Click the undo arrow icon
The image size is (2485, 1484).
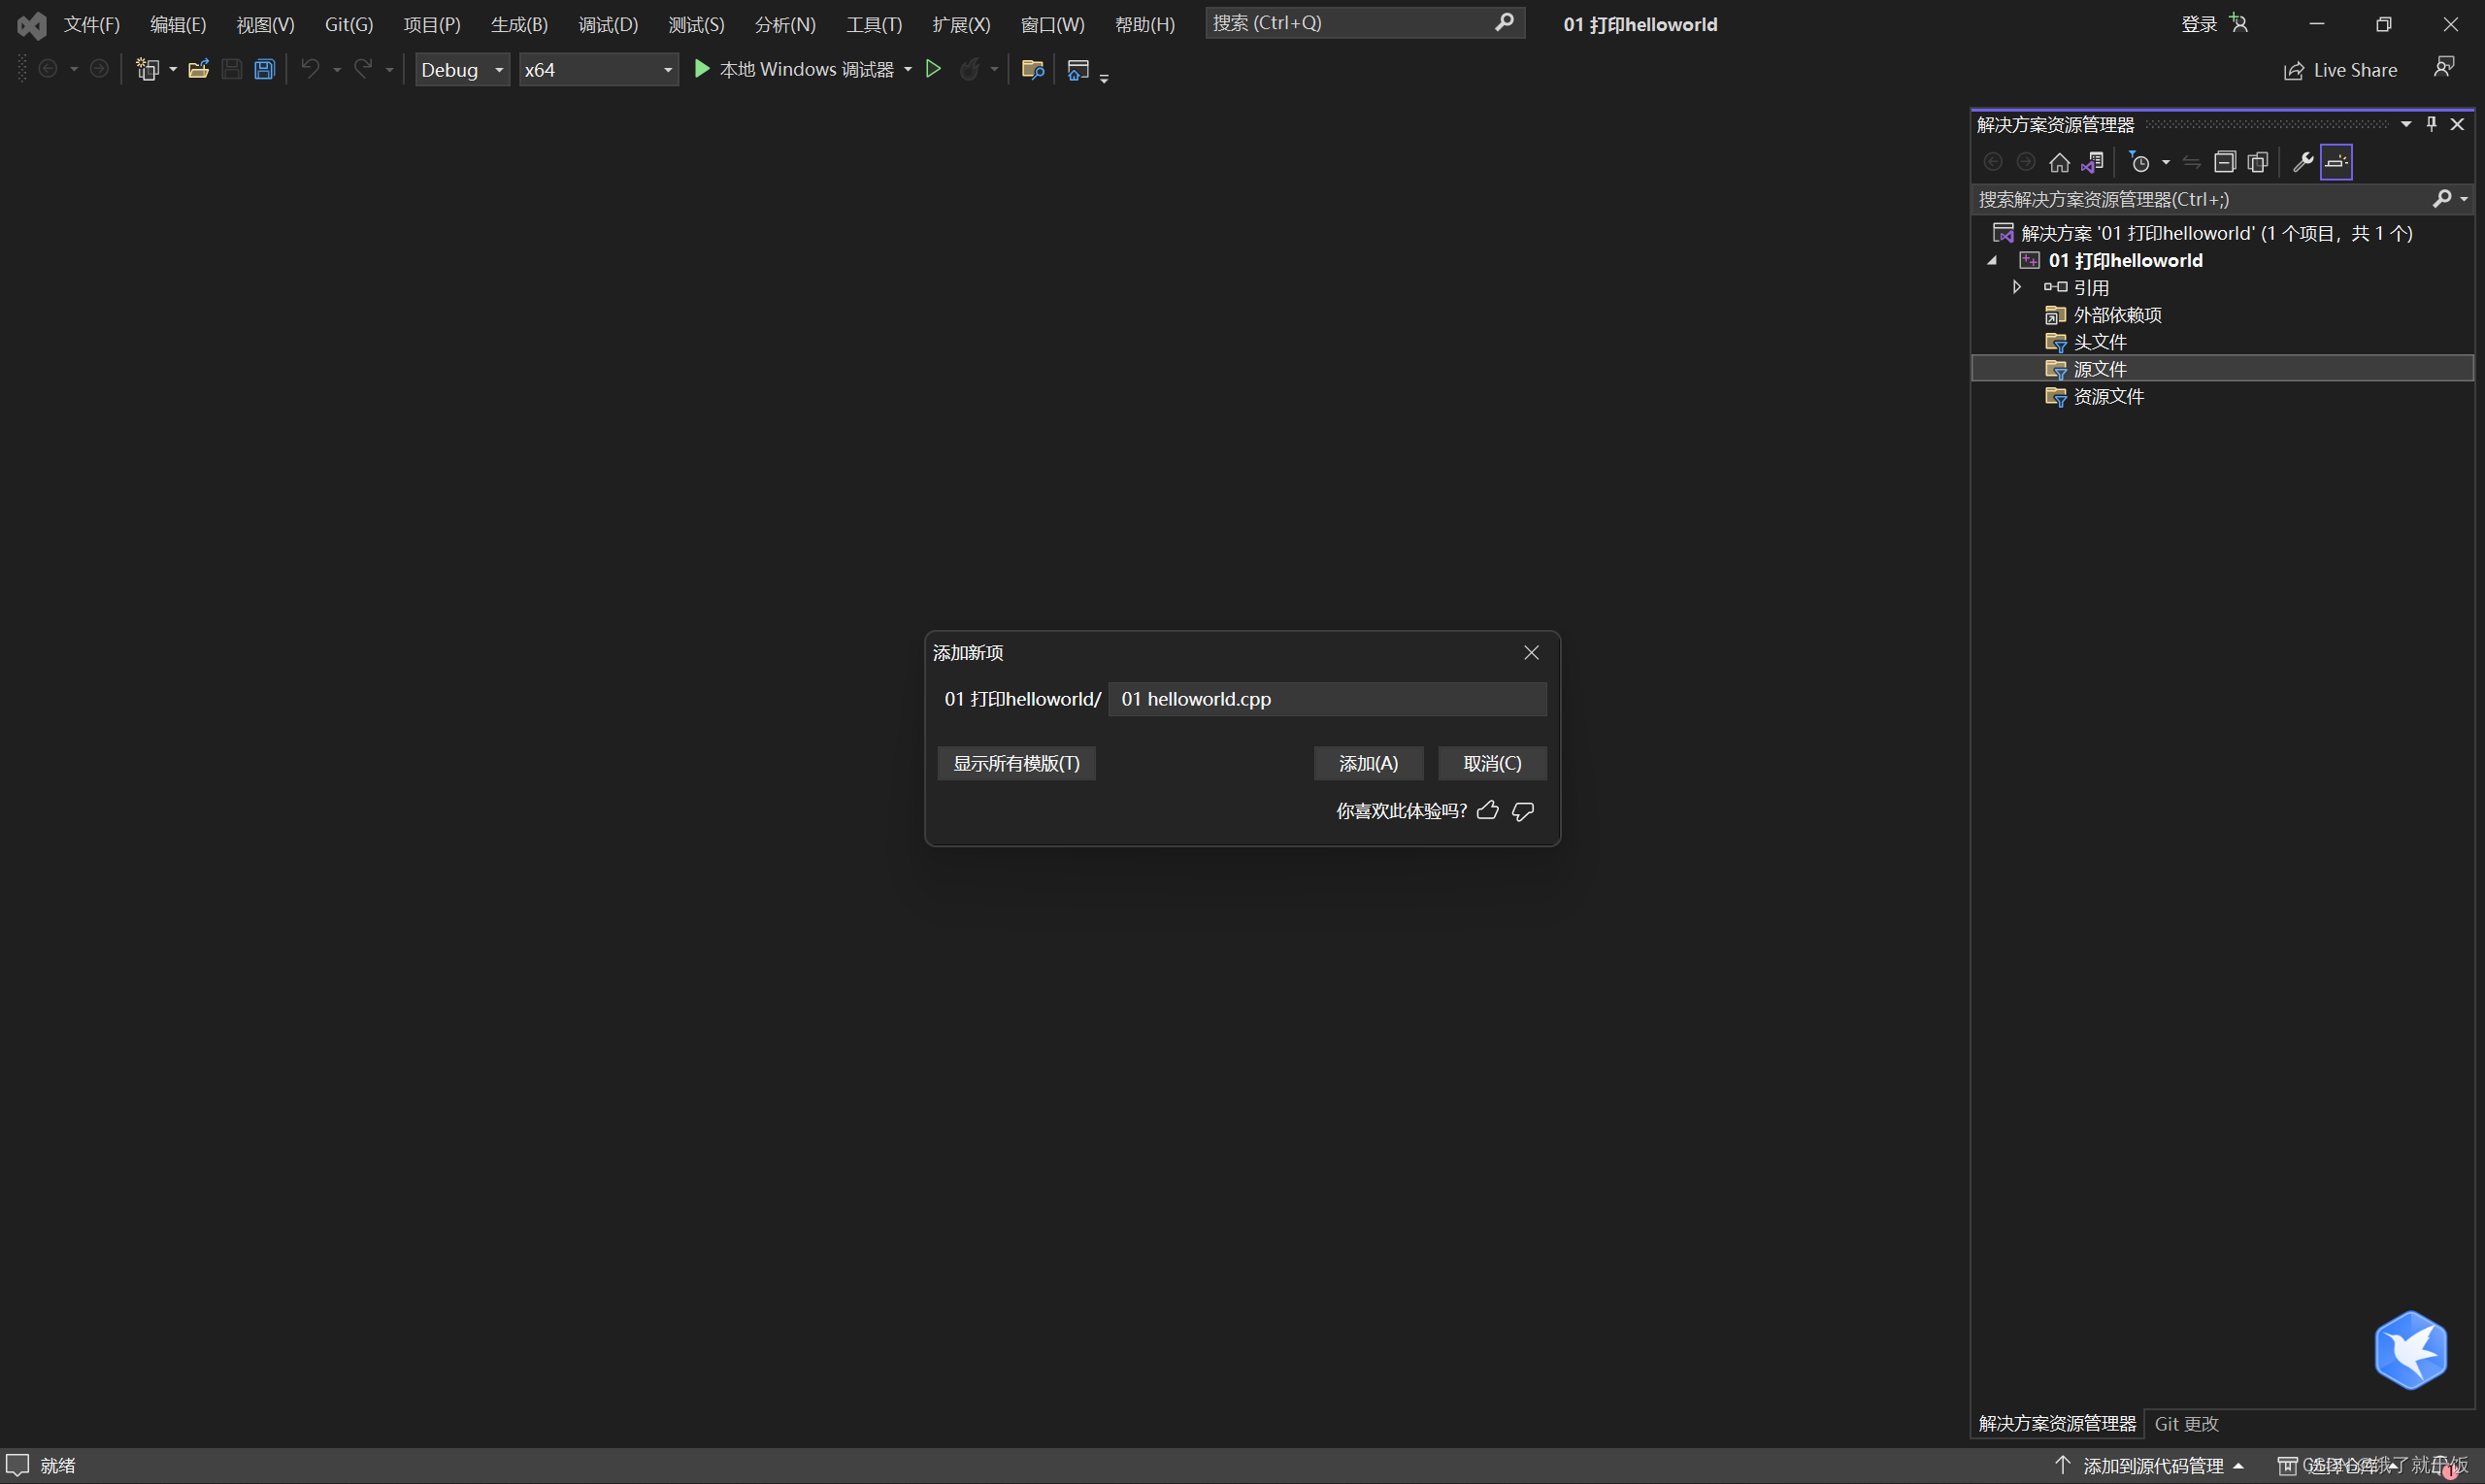(311, 68)
